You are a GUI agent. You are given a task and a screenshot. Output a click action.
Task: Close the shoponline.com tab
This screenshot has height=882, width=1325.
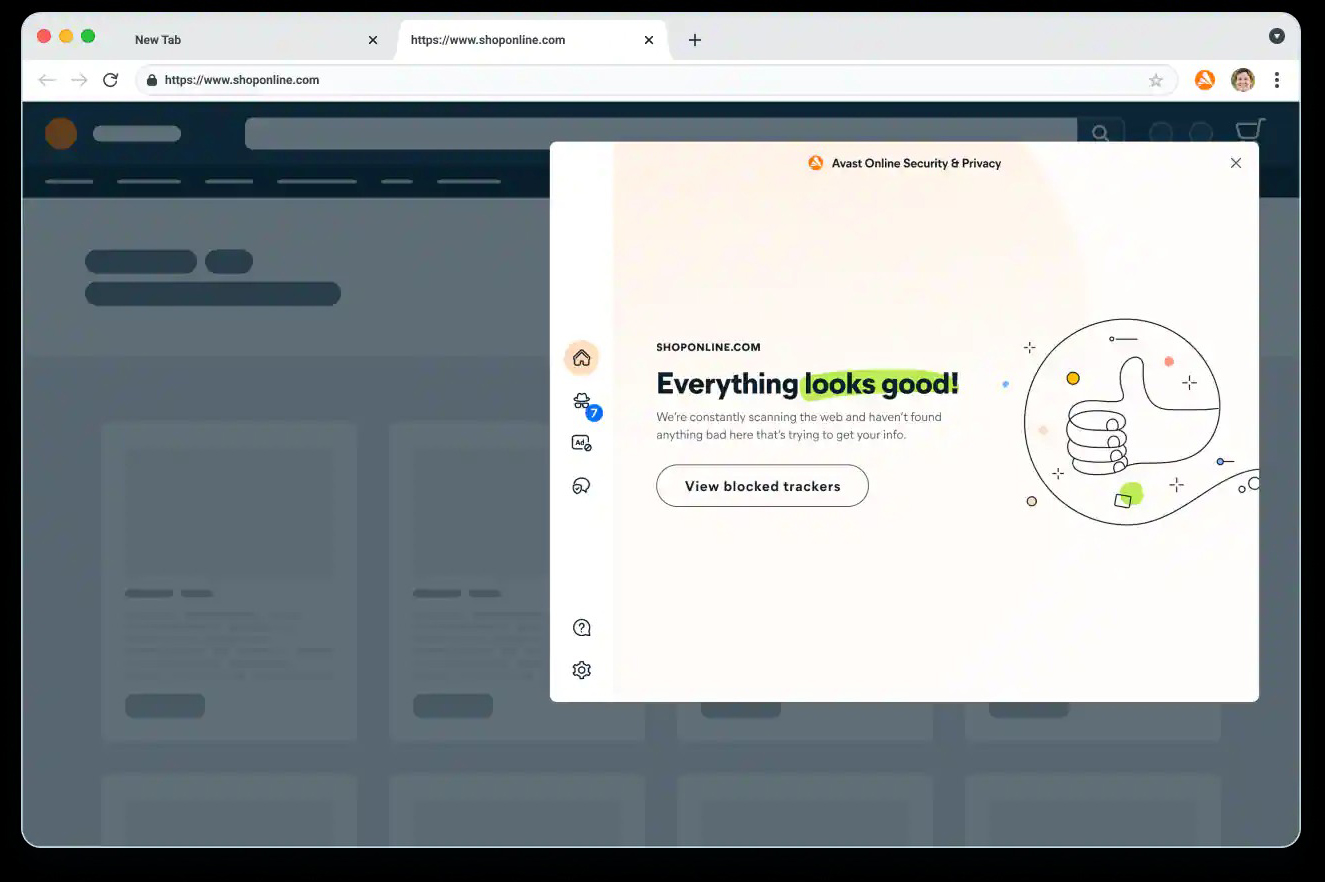click(x=649, y=40)
